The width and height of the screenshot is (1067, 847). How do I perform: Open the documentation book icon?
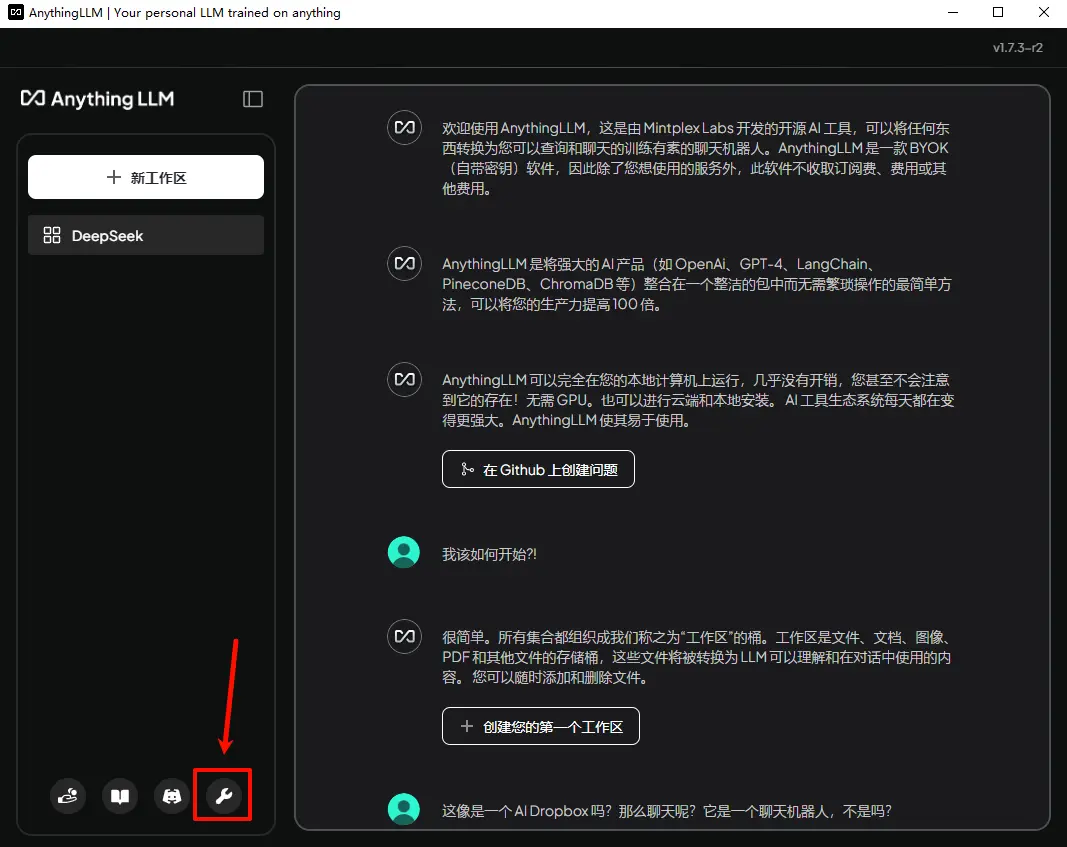[x=120, y=795]
